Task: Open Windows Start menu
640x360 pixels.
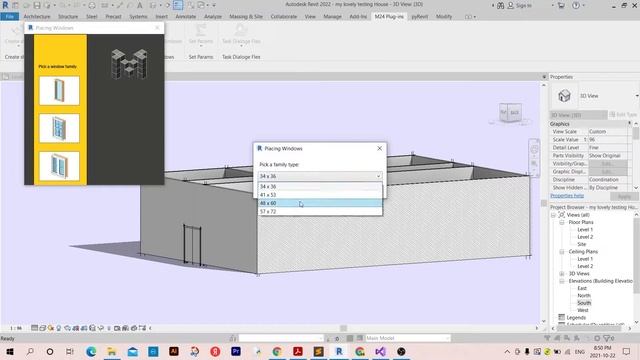Action: click(x=10, y=351)
